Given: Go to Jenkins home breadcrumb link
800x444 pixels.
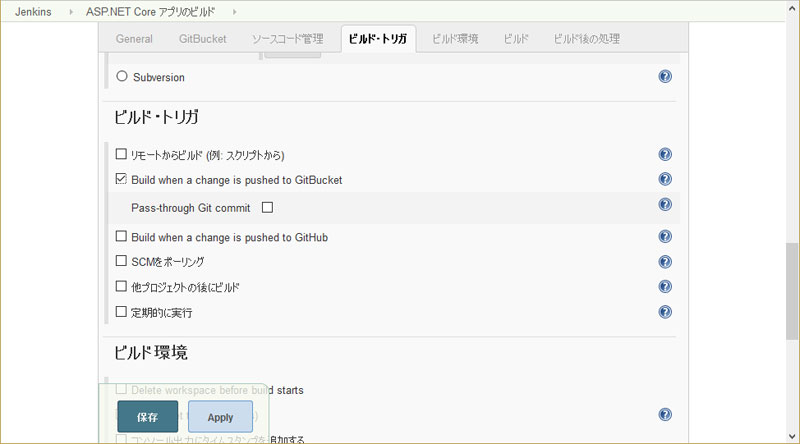Looking at the screenshot, I should point(33,12).
